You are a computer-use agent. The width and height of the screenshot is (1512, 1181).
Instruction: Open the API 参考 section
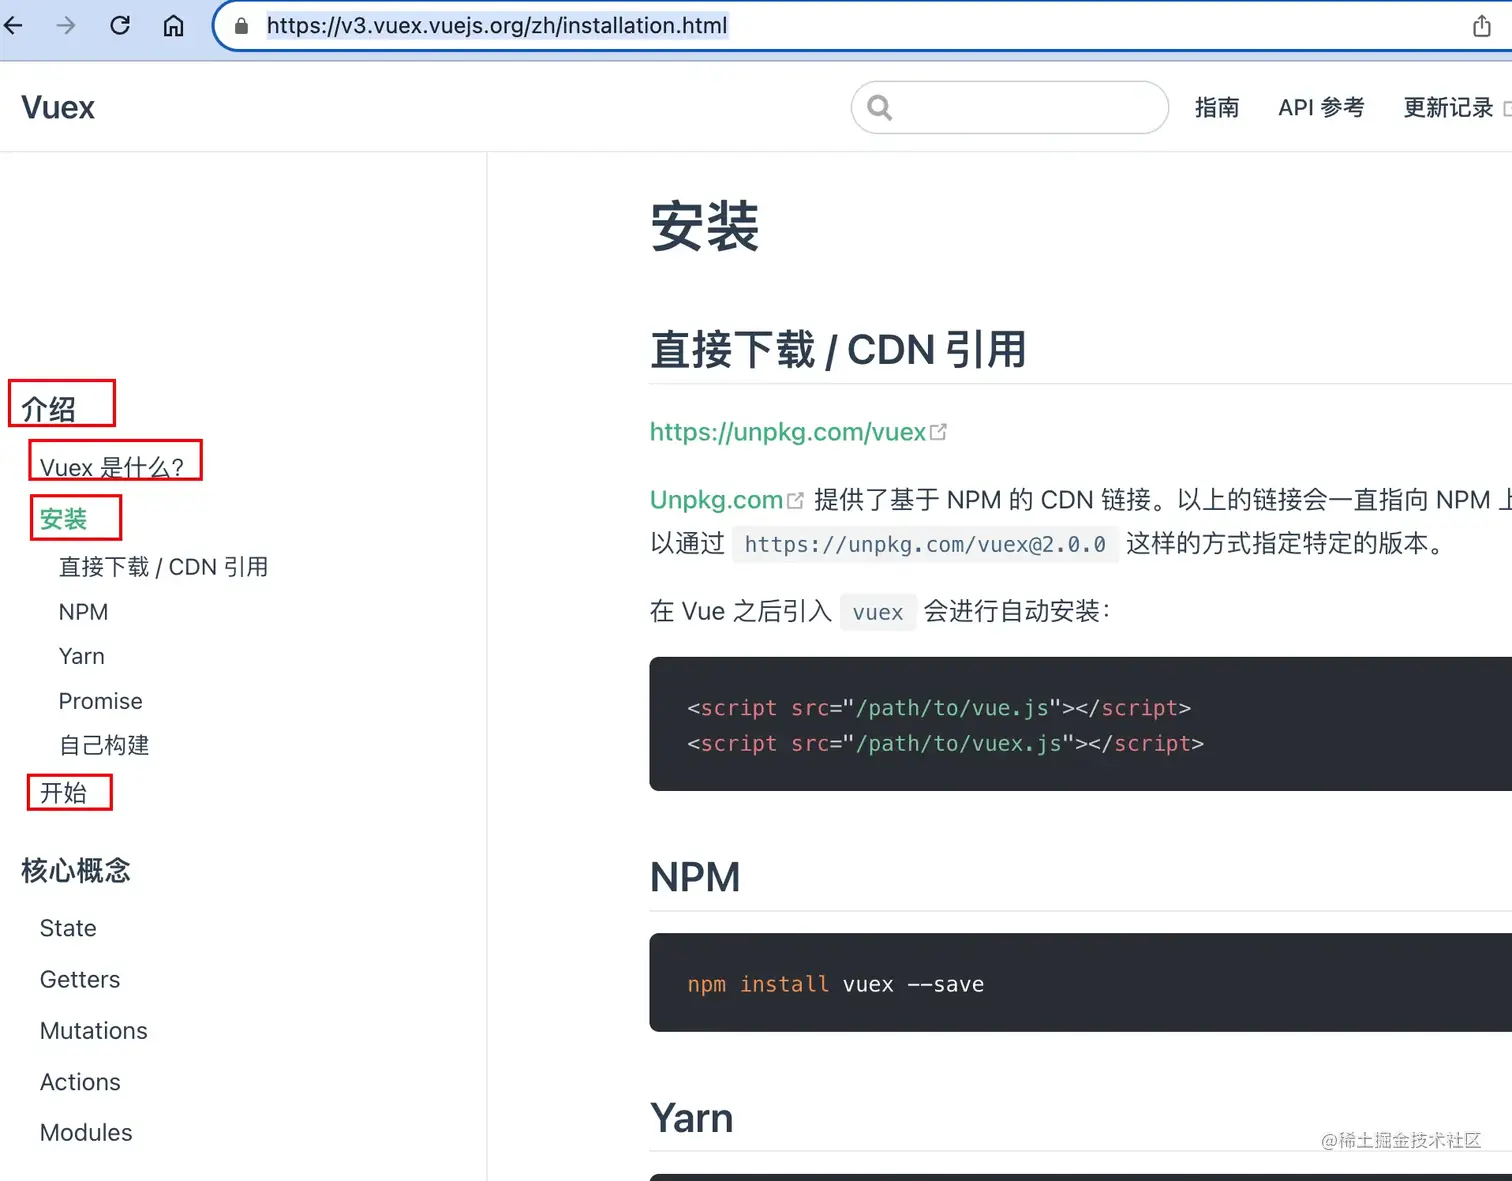1321,107
